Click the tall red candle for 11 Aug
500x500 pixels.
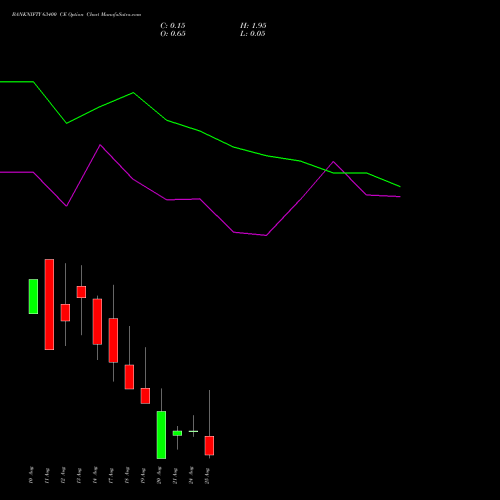click(49, 304)
